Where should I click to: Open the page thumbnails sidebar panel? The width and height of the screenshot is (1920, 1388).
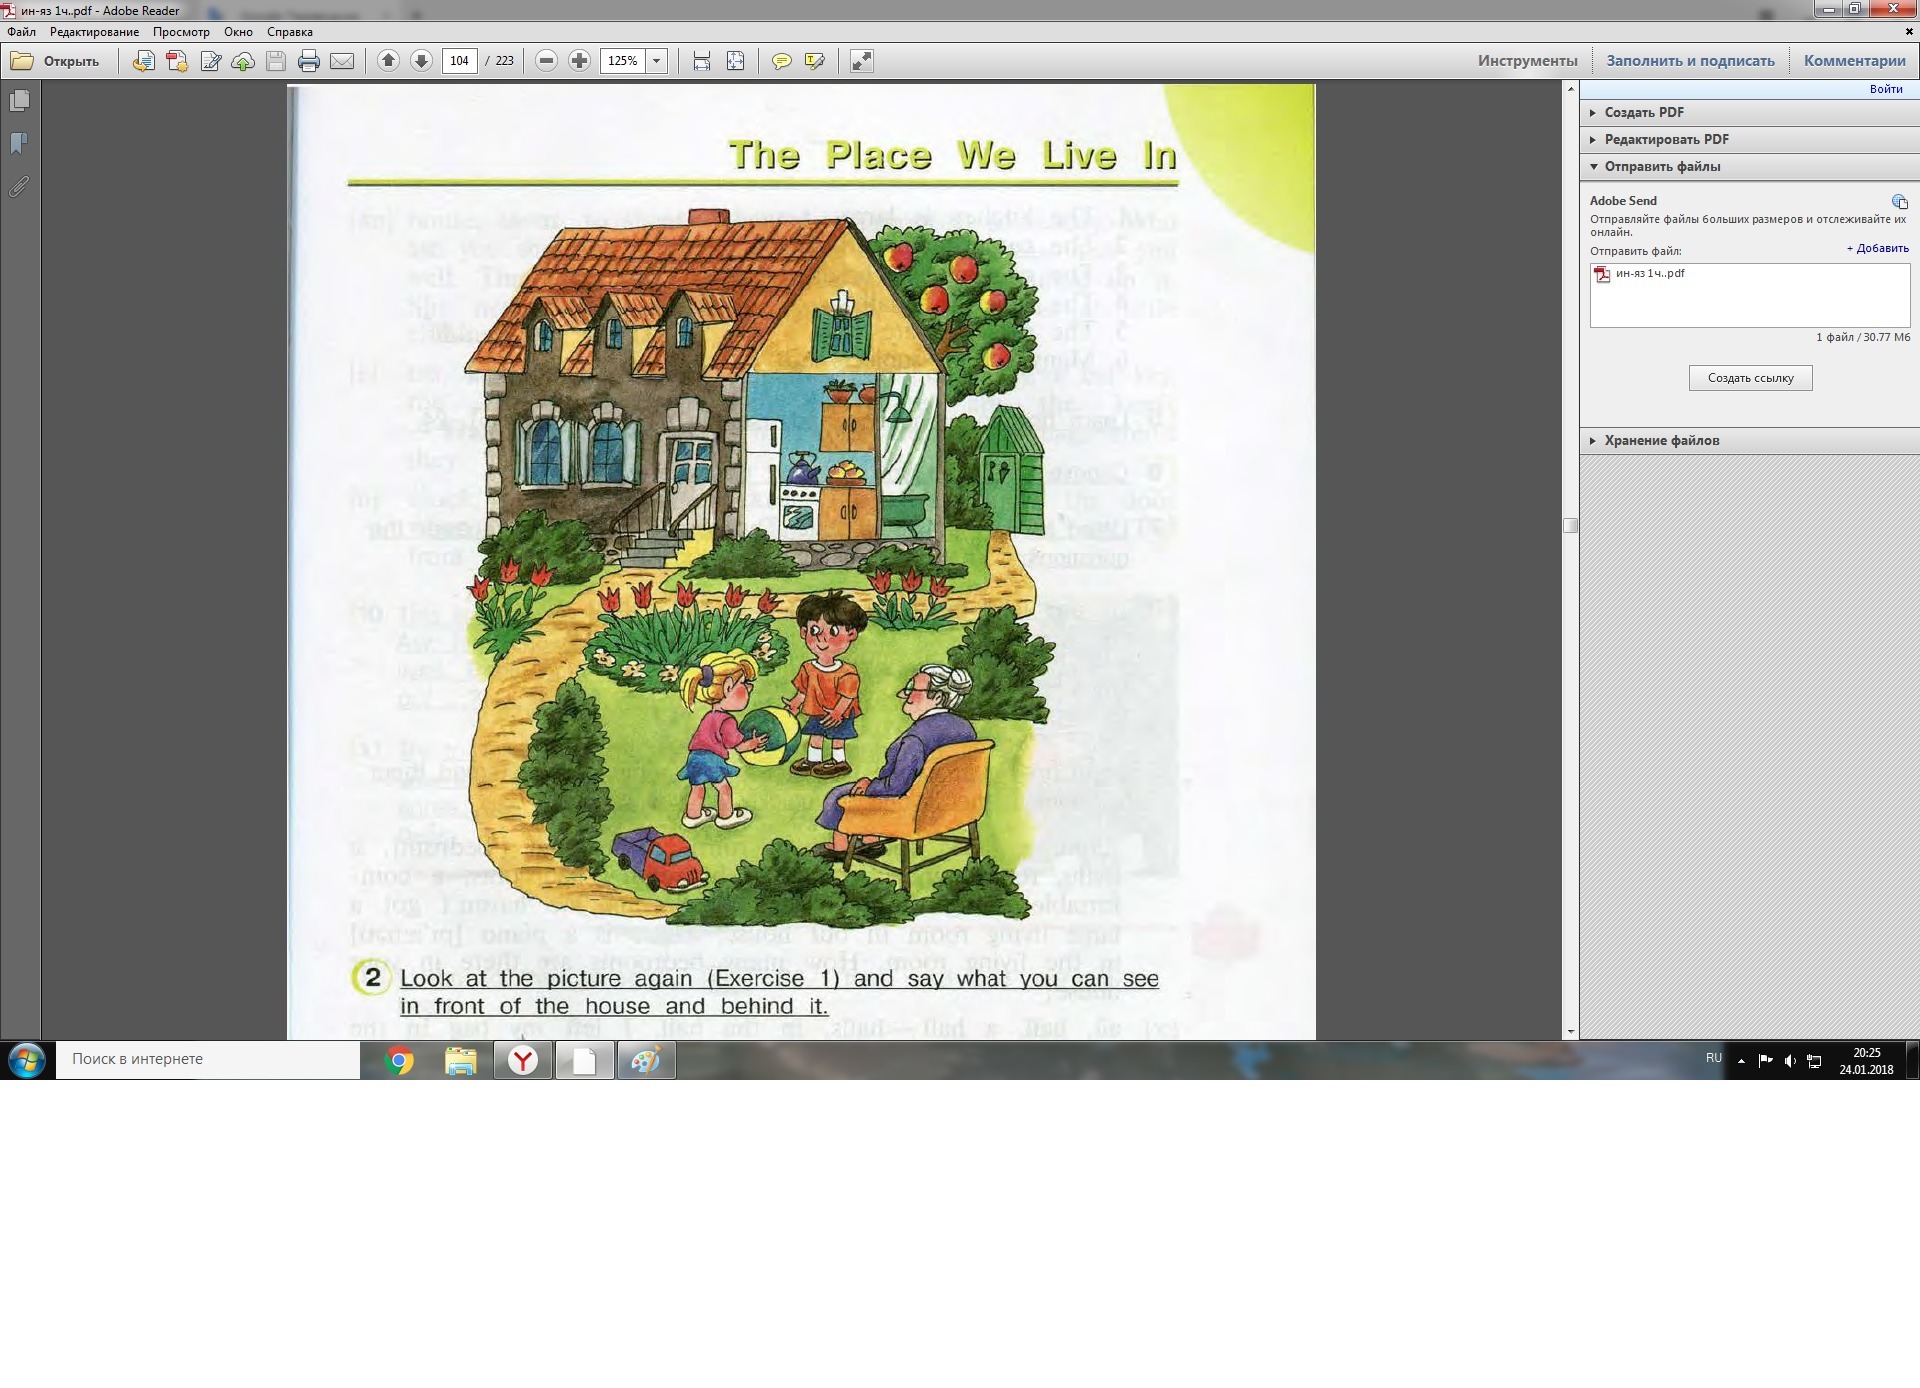pos(19,101)
